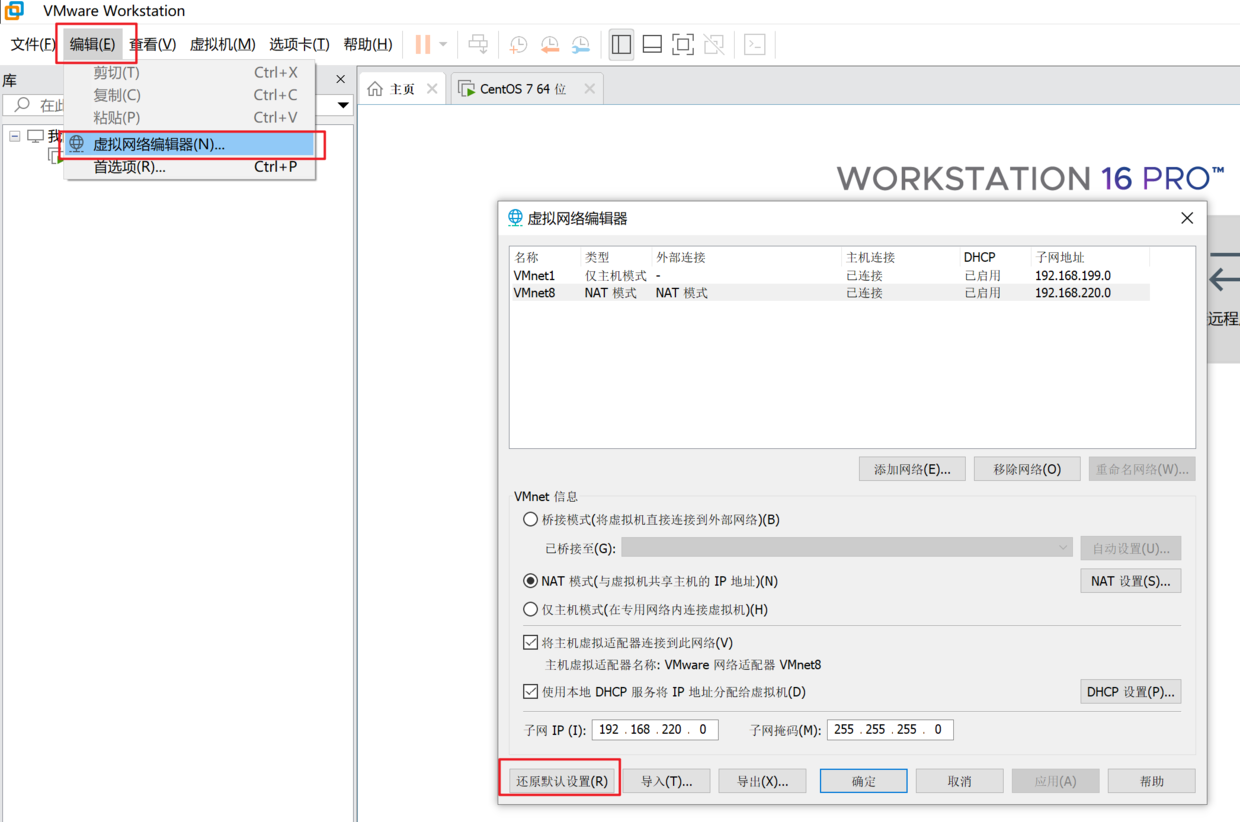This screenshot has height=822, width=1240.
Task: Open the library search dropdown arrow
Action: point(343,105)
